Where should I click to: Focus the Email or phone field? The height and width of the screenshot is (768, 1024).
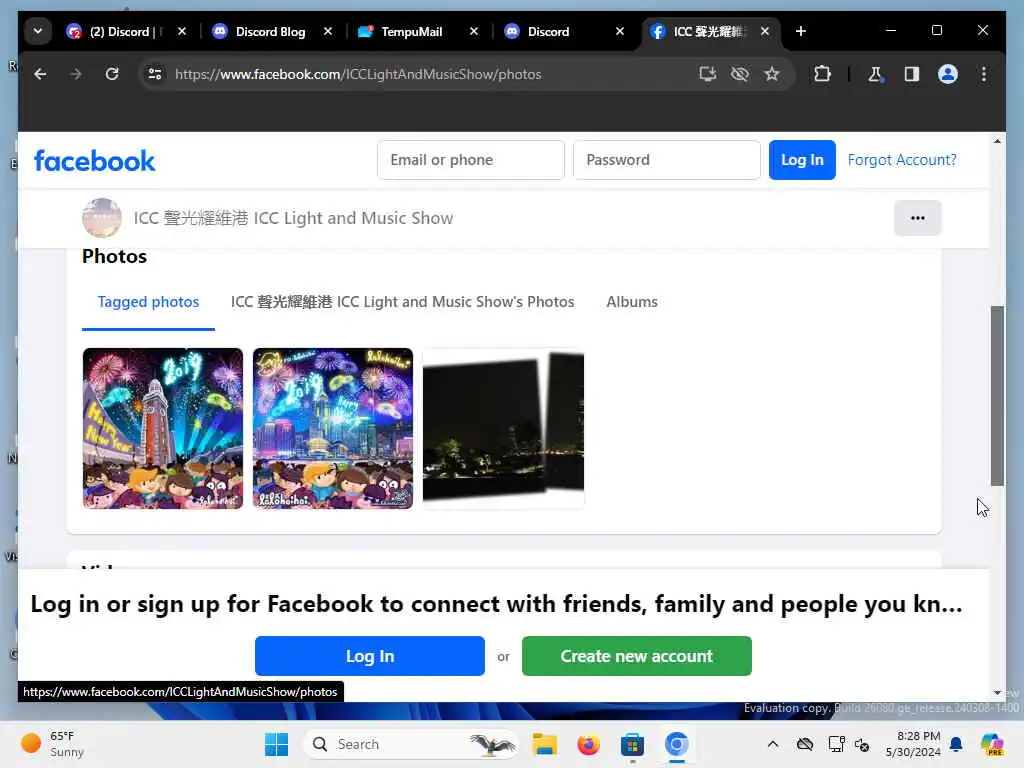[471, 160]
